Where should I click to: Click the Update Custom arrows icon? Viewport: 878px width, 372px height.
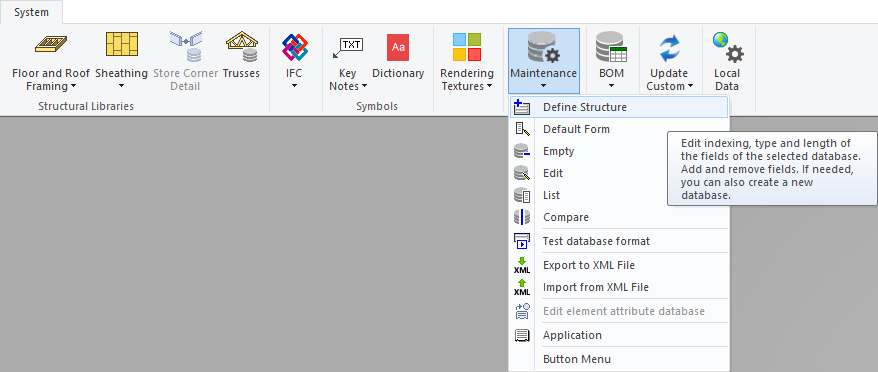point(670,47)
